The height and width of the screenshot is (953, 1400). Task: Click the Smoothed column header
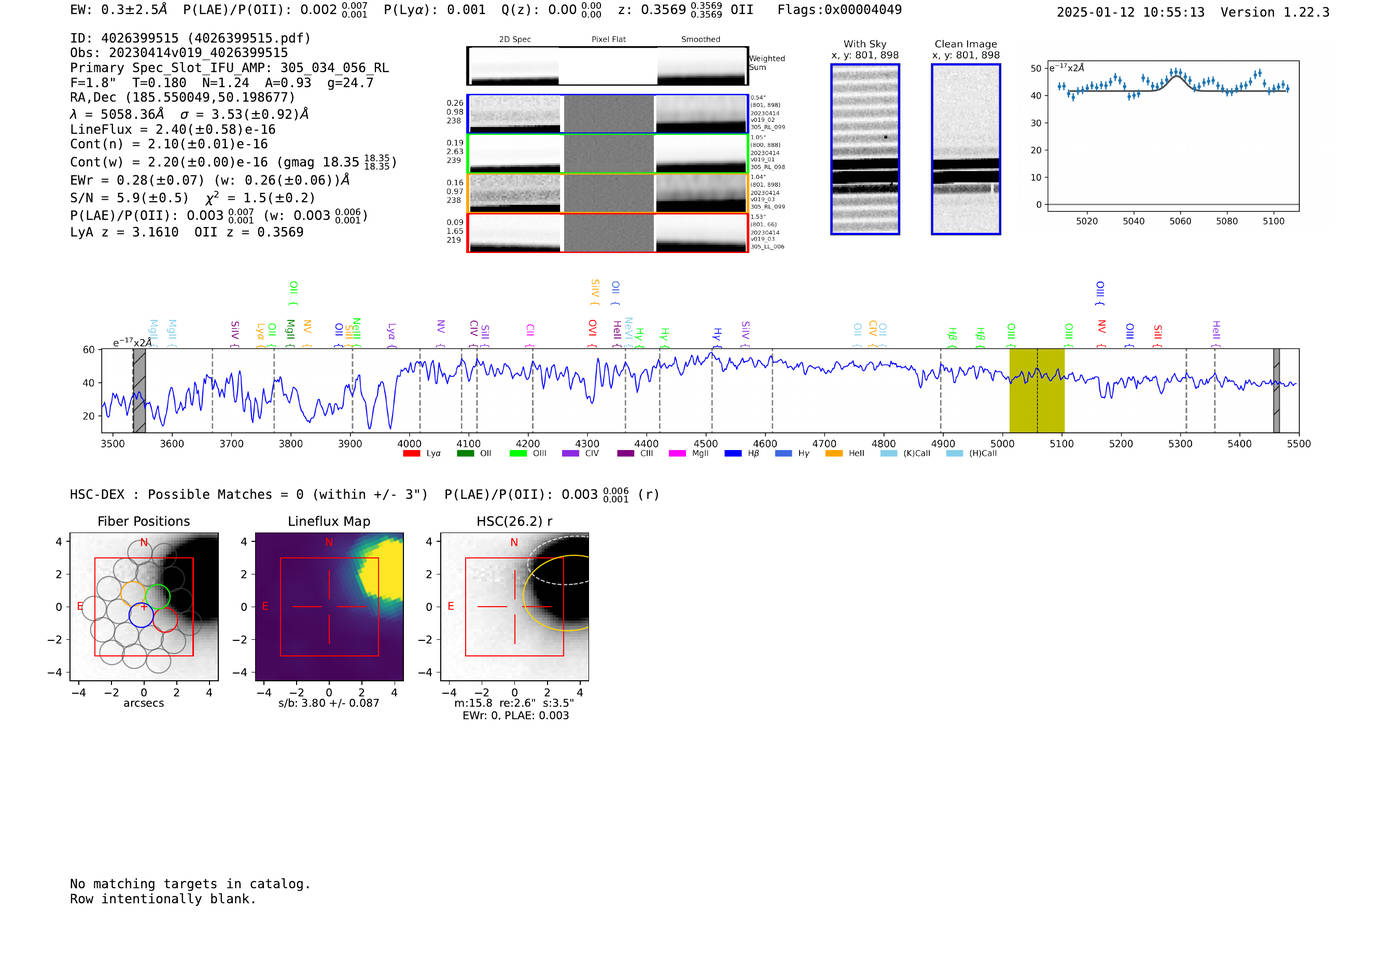[700, 40]
